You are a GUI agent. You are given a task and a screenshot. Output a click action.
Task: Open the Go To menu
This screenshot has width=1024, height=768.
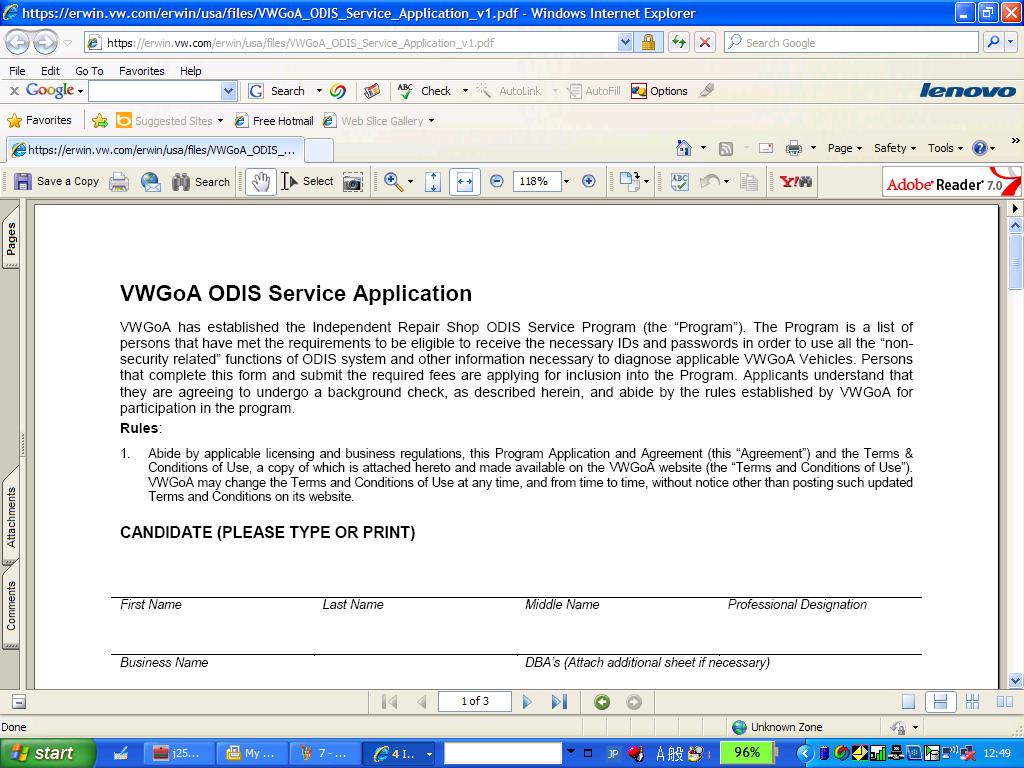(89, 71)
